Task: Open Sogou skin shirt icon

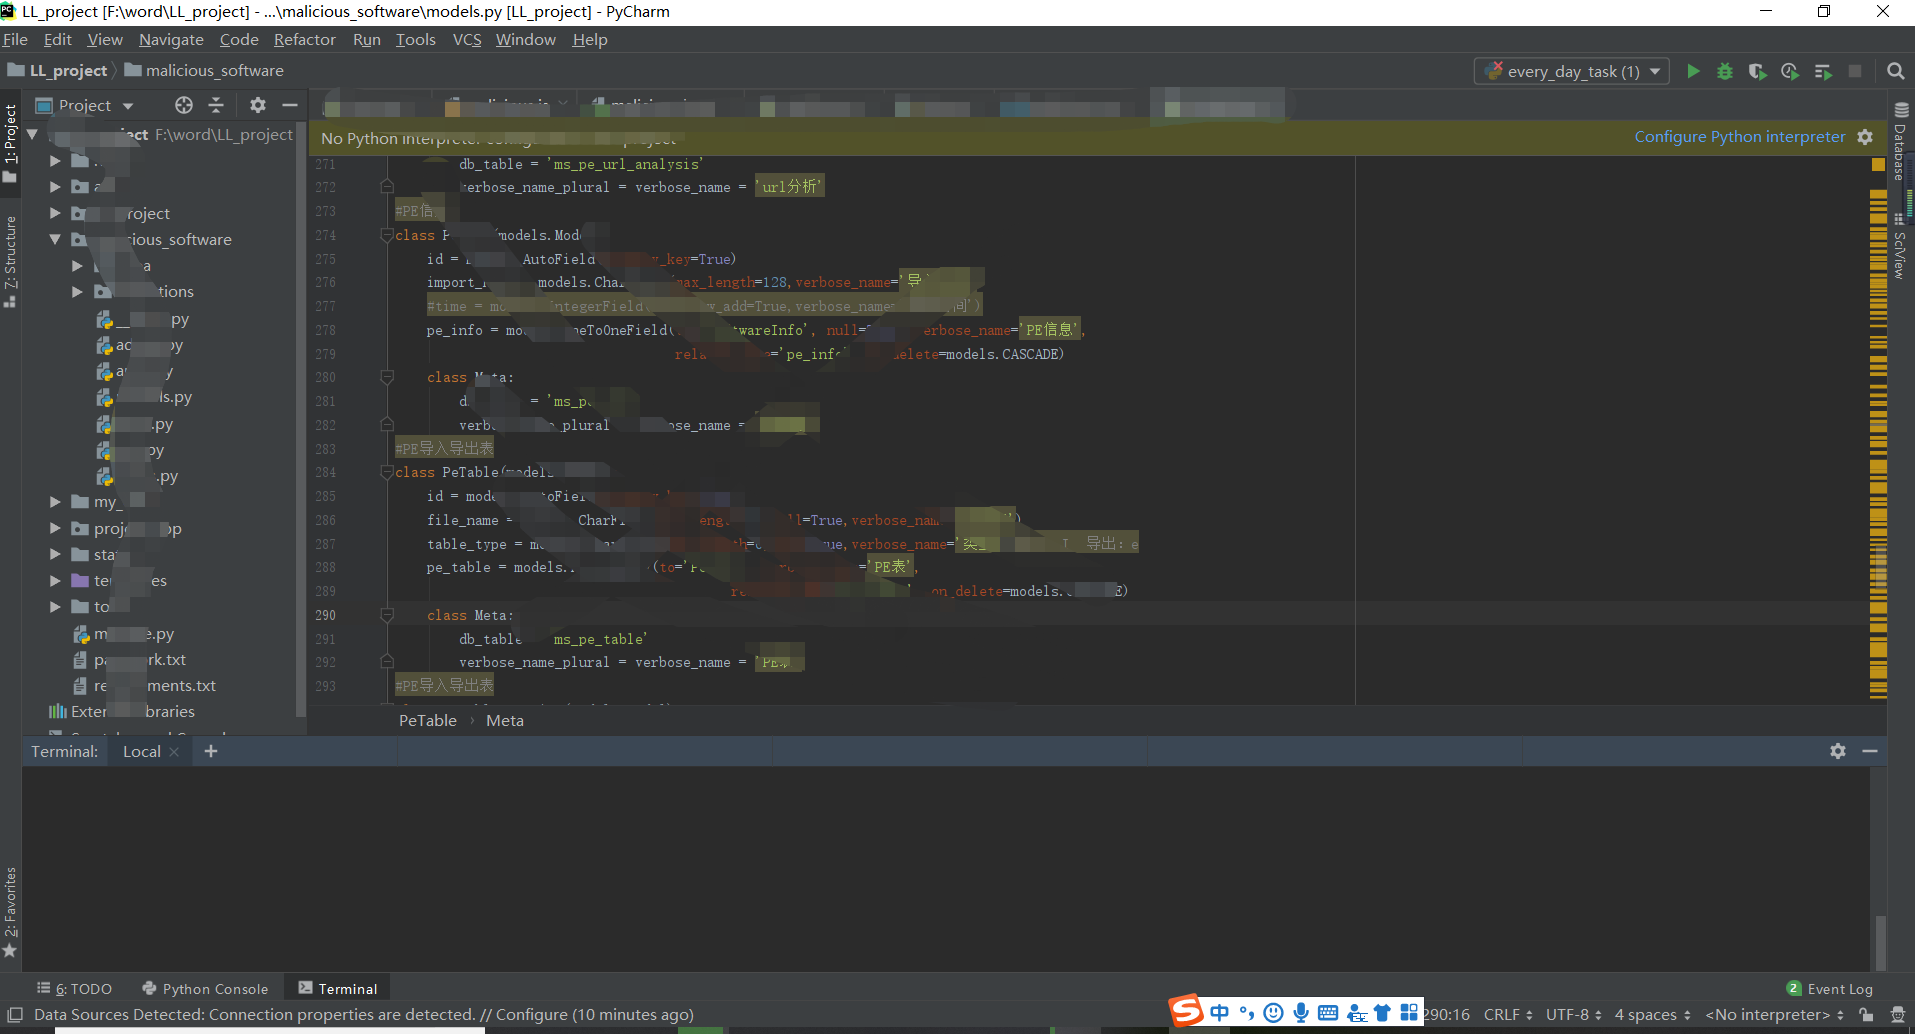Action: [1383, 1013]
